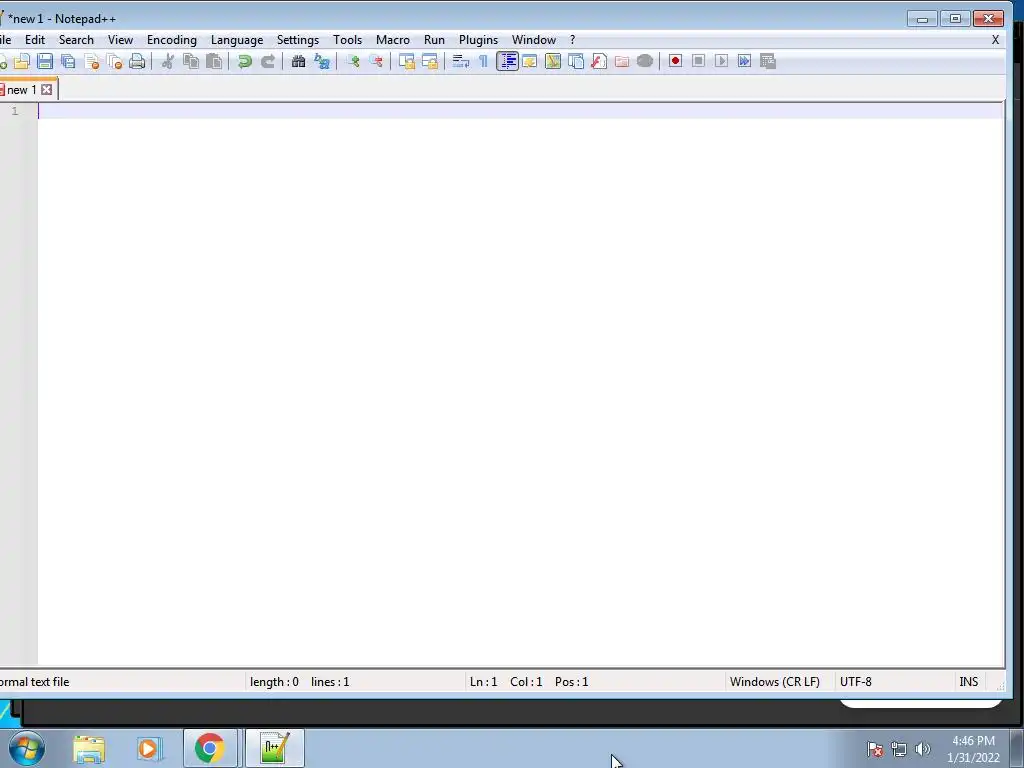Click the Redo arrow icon
Screen dimensions: 1024x768
coord(268,61)
